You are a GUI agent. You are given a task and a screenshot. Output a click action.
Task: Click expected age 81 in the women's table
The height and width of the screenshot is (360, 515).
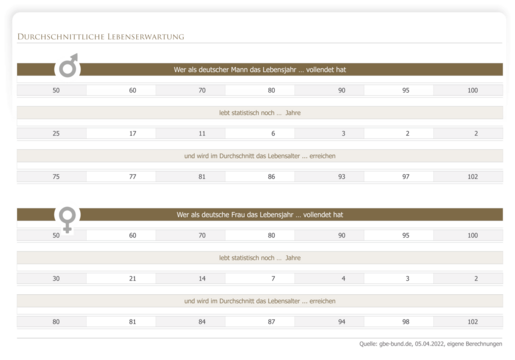(133, 322)
